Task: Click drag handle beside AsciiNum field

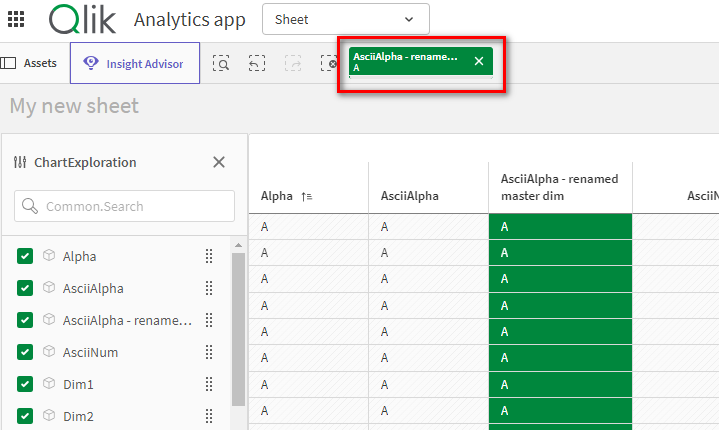Action: tap(209, 352)
